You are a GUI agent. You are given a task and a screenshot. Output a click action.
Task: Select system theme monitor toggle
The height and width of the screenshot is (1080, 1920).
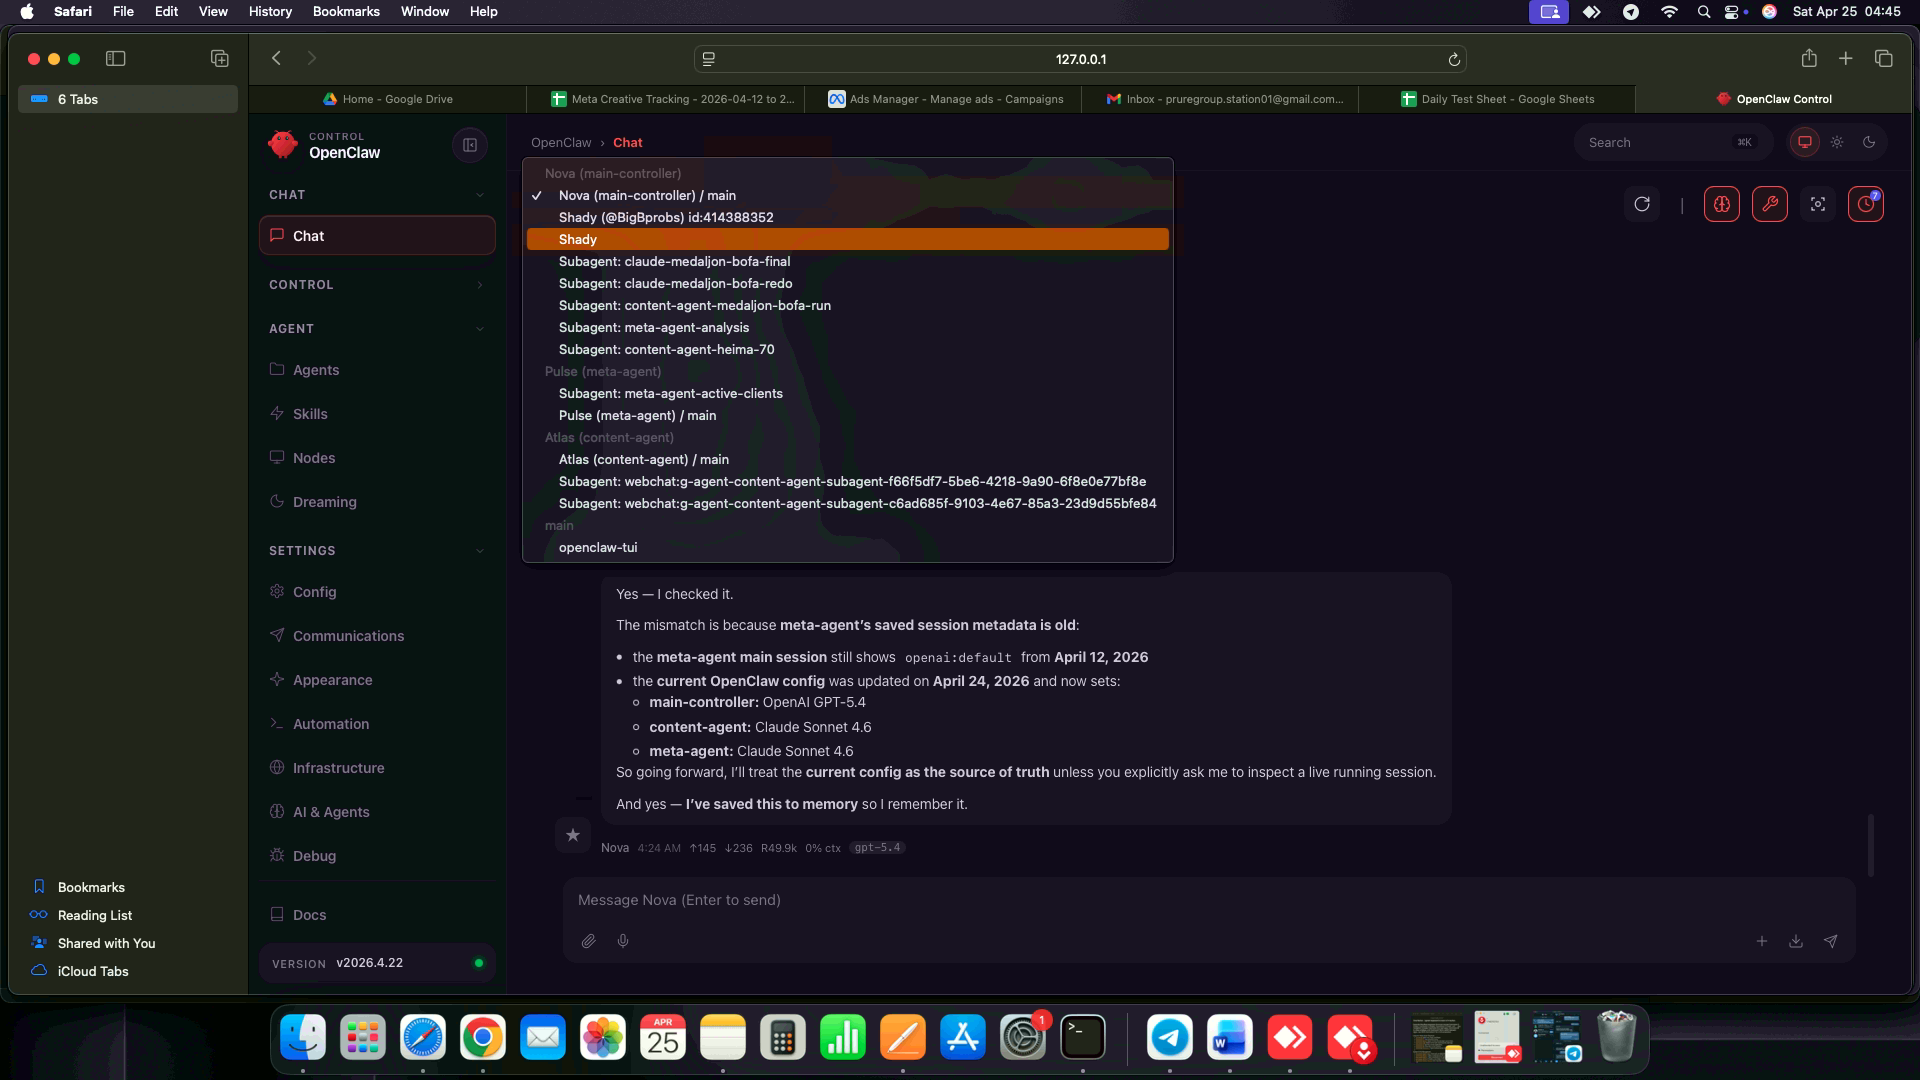pos(1805,142)
